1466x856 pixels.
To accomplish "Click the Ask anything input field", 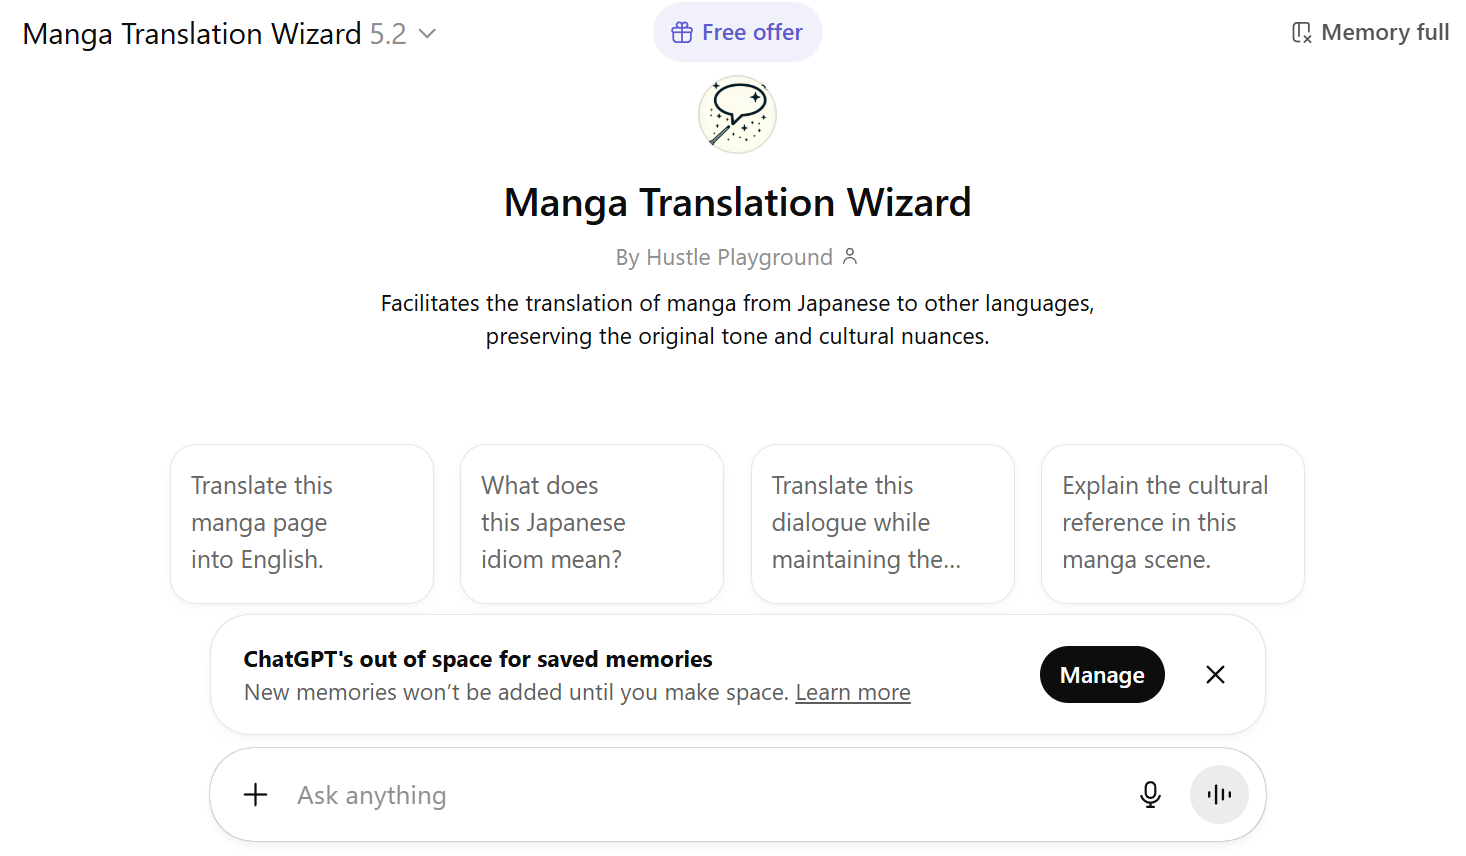I will [x=600, y=794].
